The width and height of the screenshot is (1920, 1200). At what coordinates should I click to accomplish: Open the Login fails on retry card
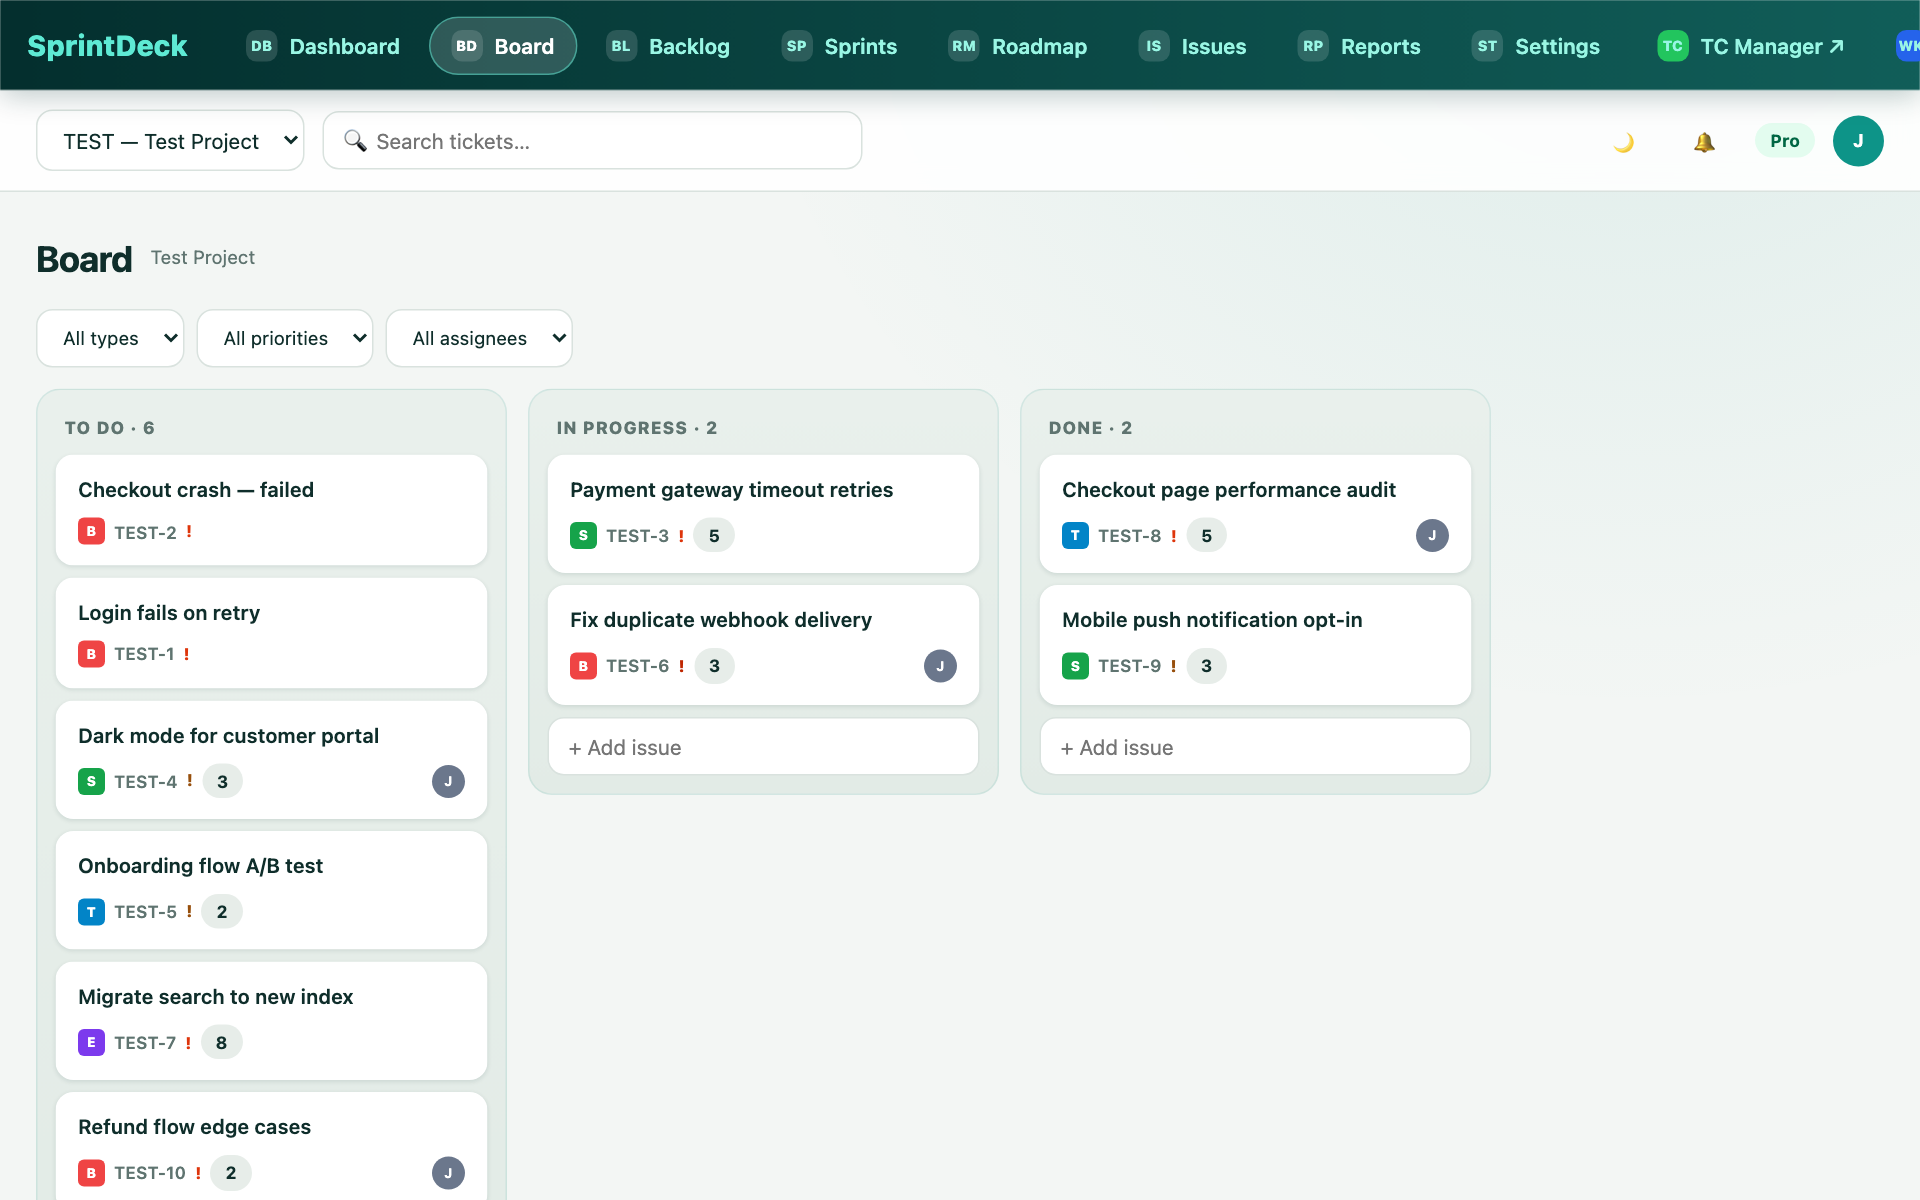pos(271,633)
